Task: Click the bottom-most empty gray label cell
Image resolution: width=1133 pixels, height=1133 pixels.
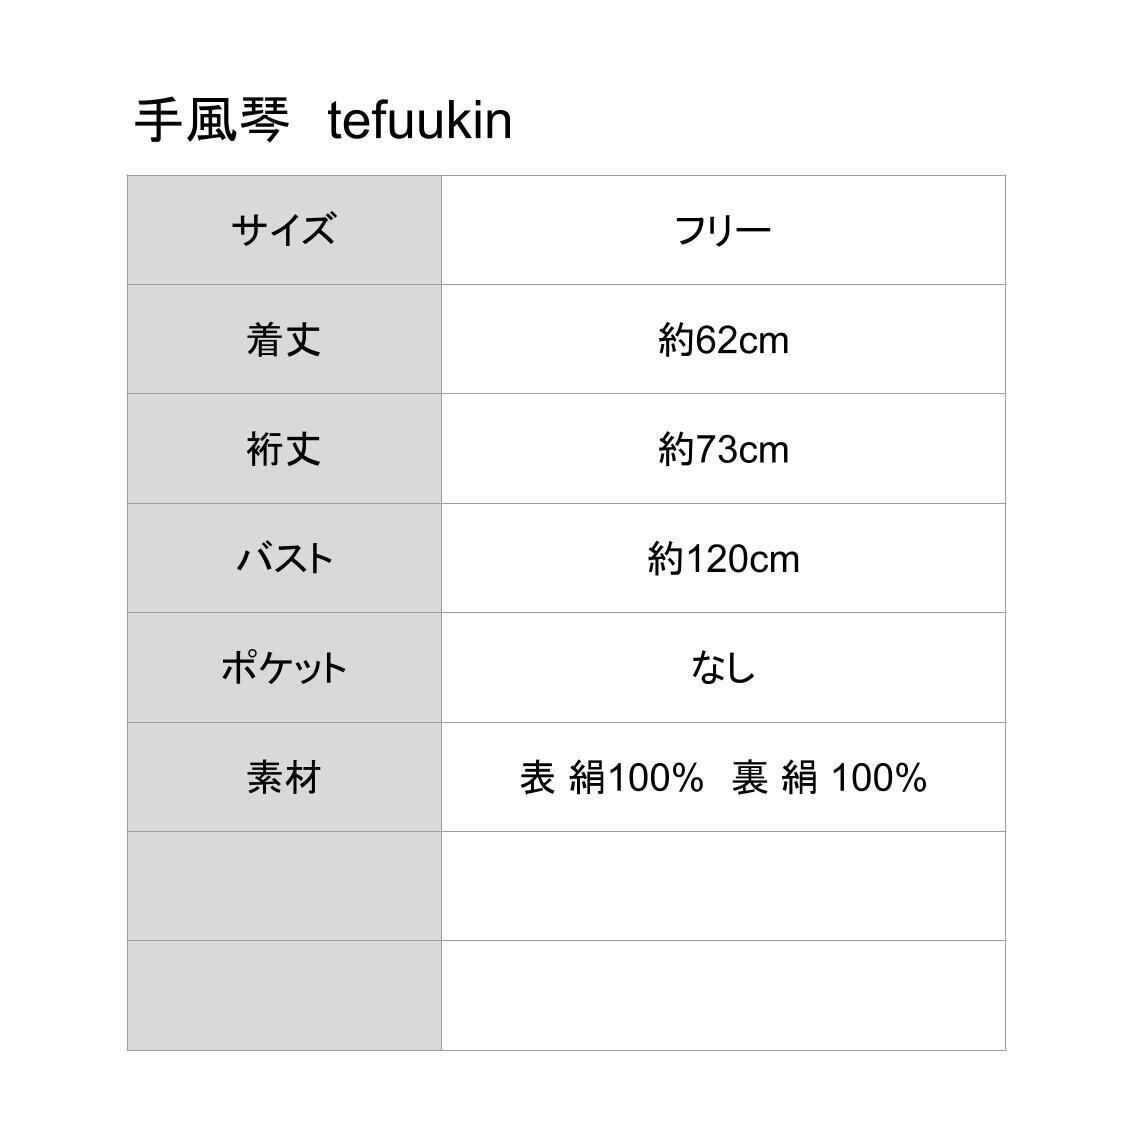Action: click(x=284, y=995)
